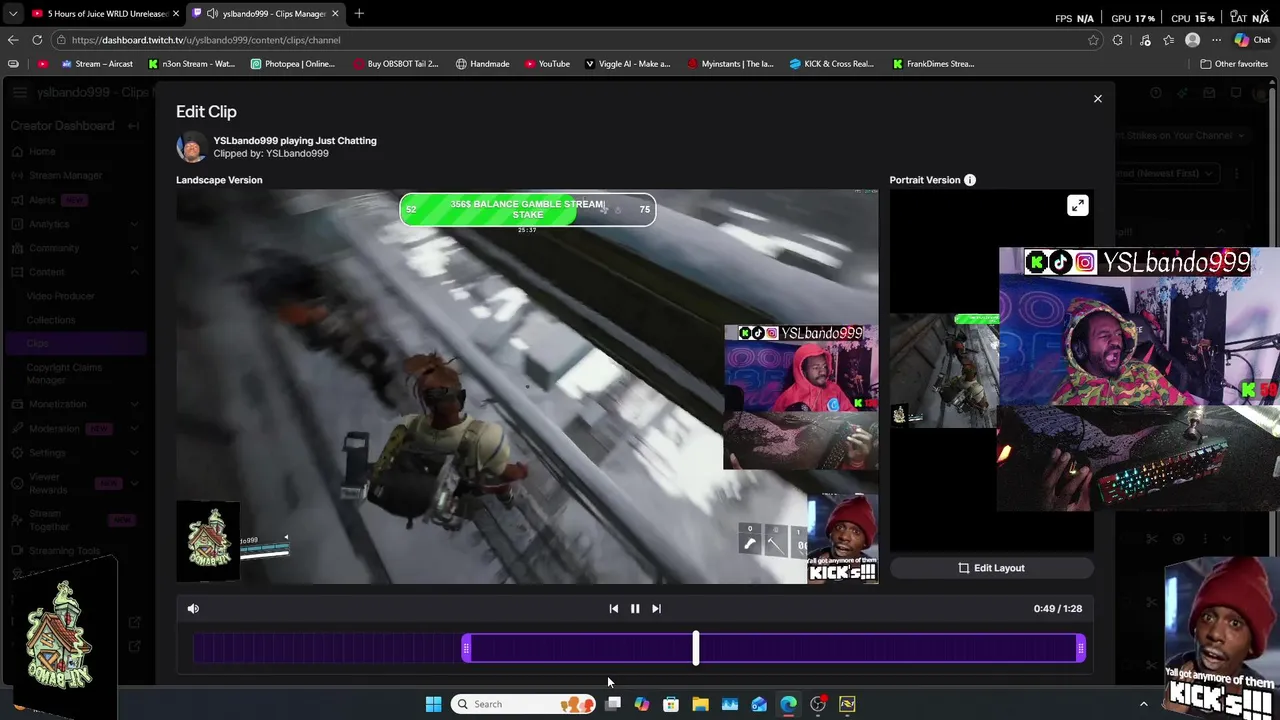The height and width of the screenshot is (720, 1280).
Task: Open the Myinstants bookmark
Action: 730,64
